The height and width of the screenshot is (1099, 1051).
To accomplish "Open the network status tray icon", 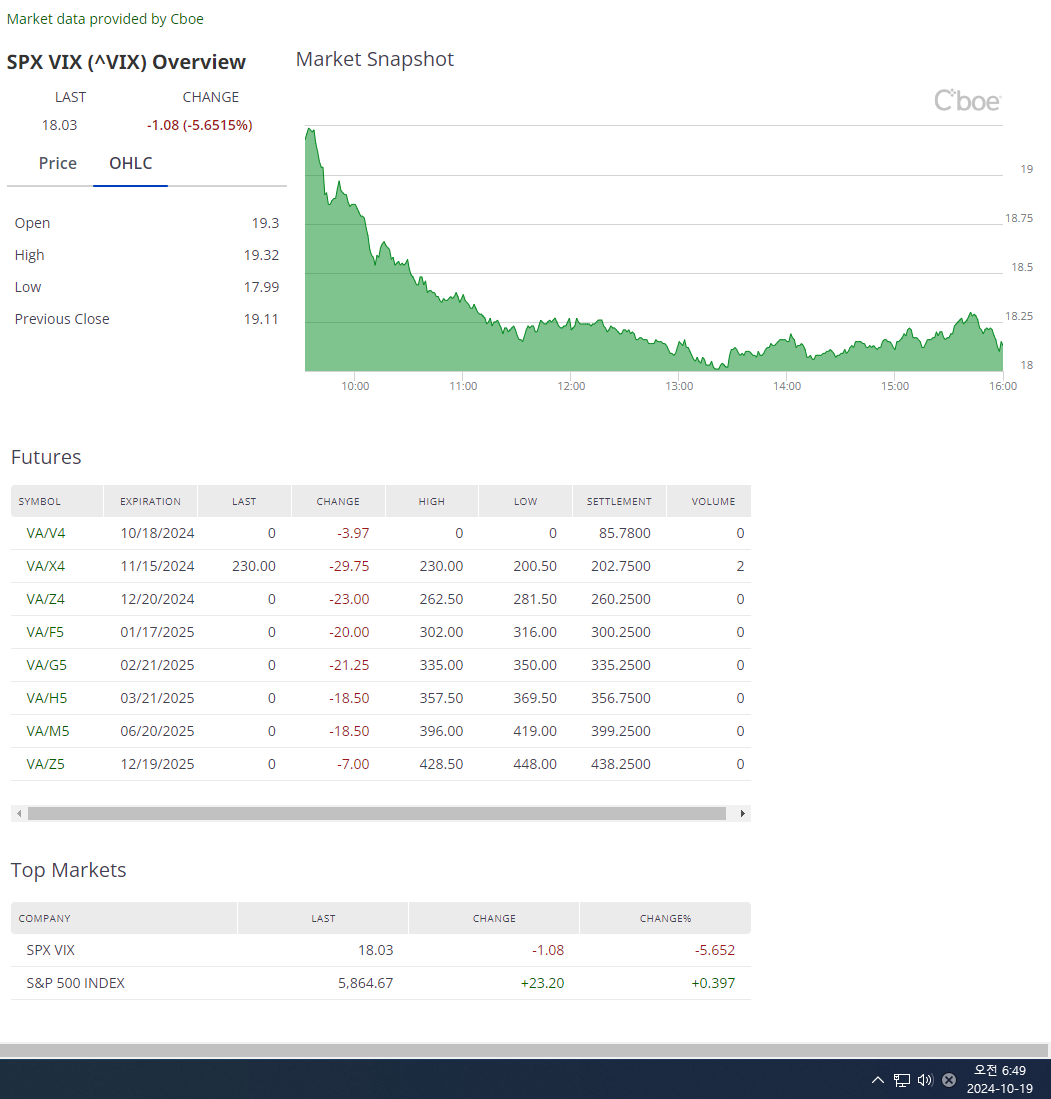I will [x=902, y=1080].
